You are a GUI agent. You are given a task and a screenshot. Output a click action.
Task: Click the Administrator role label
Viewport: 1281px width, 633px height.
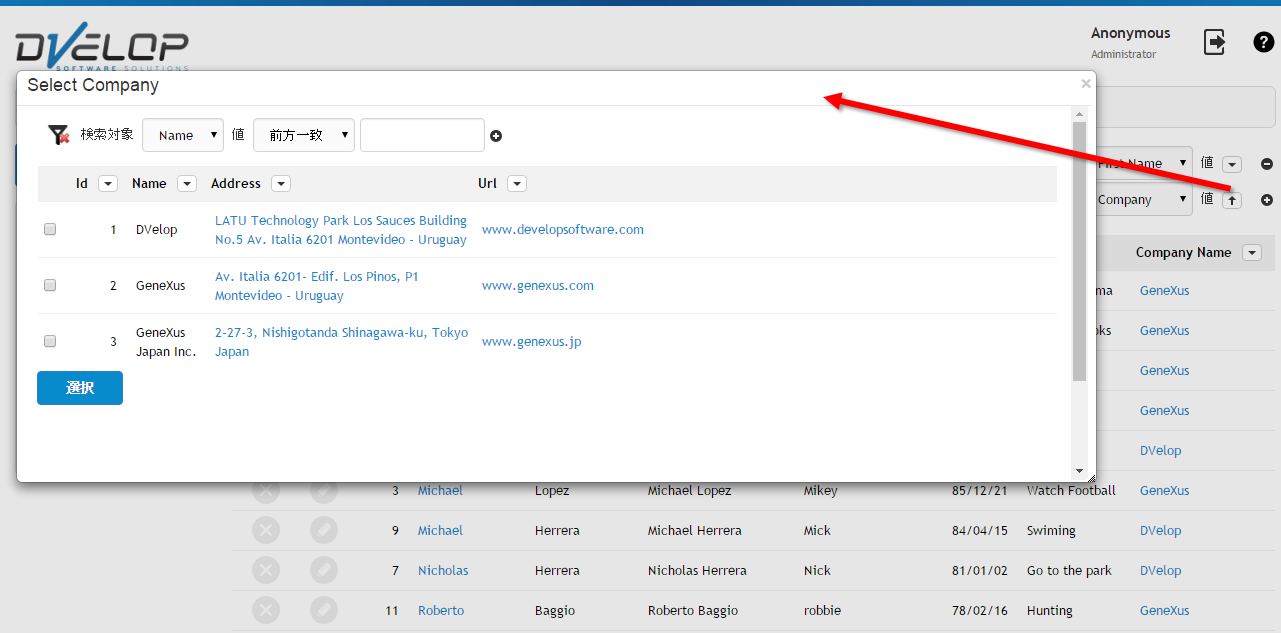1123,55
